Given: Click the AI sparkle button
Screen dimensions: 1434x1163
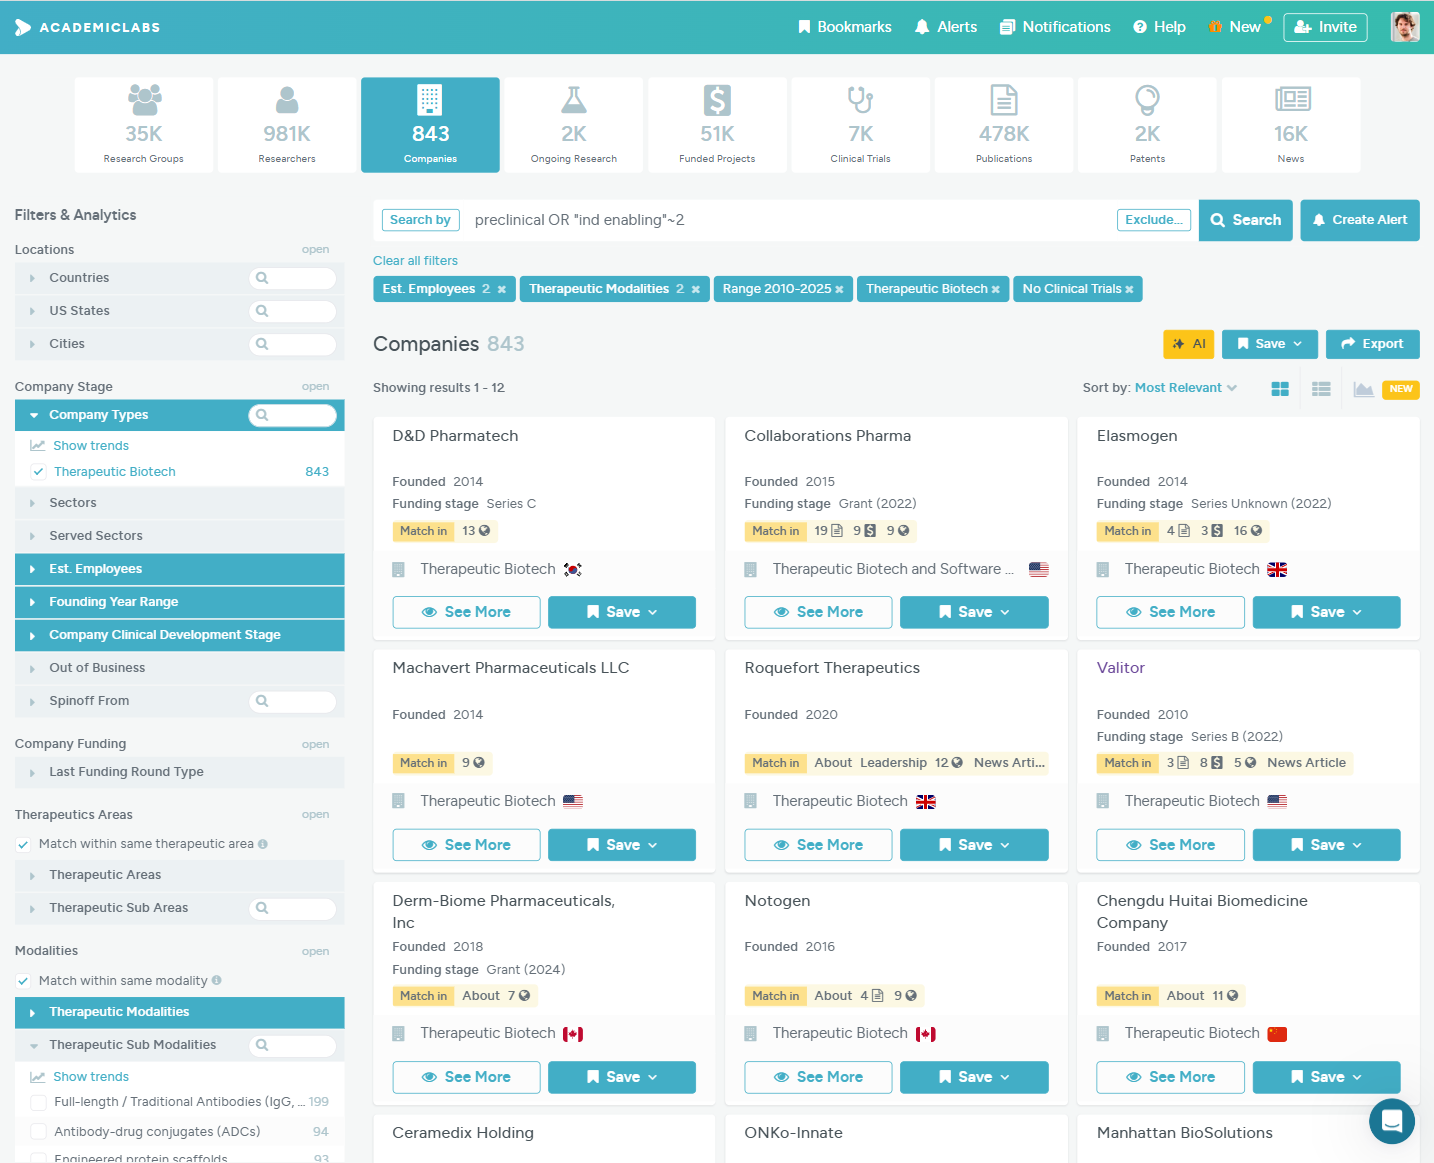Looking at the screenshot, I should pyautogui.click(x=1189, y=344).
